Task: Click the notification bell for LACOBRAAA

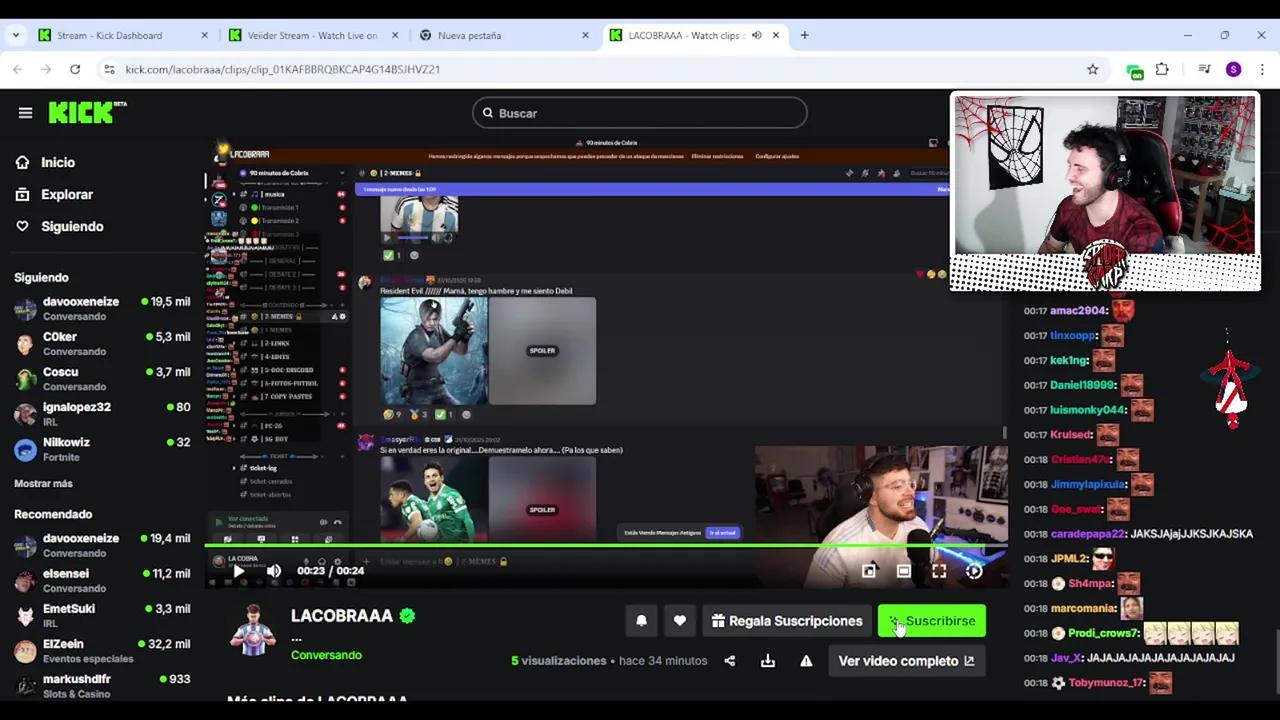Action: (x=641, y=621)
